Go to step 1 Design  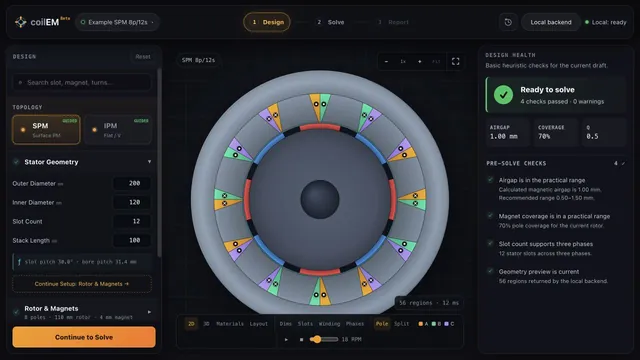coord(267,22)
